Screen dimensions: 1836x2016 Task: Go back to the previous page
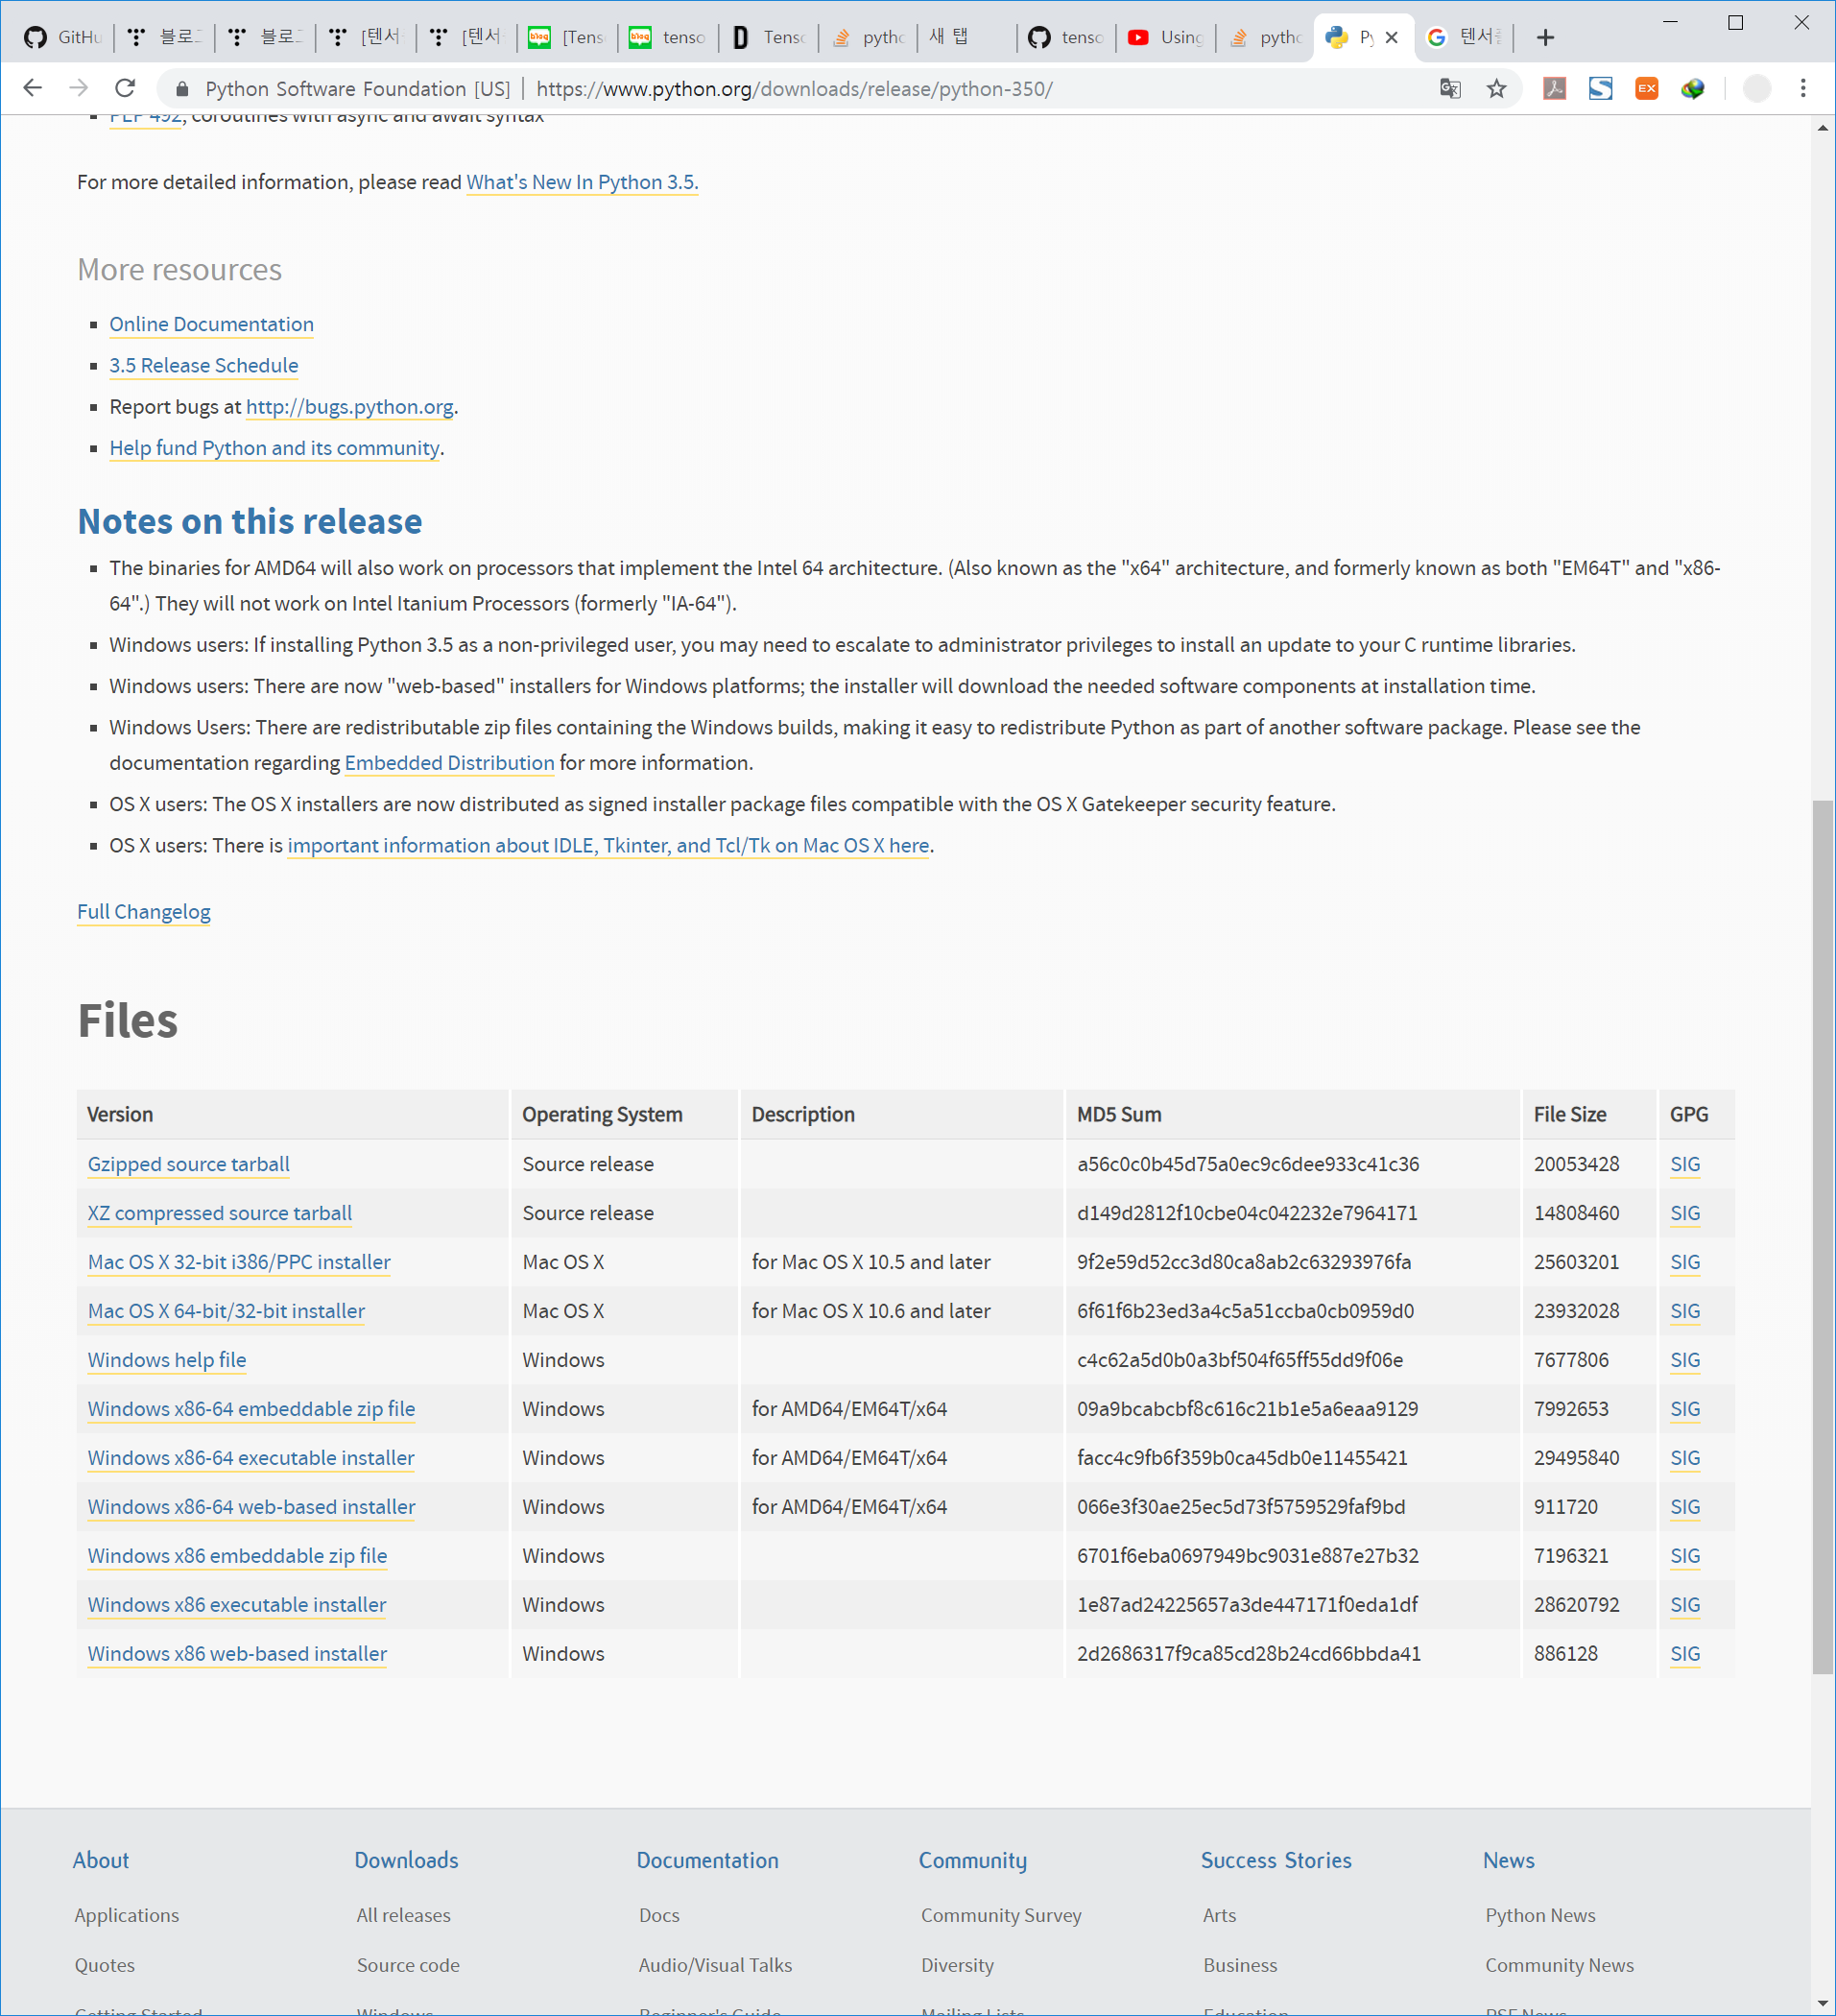(x=33, y=88)
